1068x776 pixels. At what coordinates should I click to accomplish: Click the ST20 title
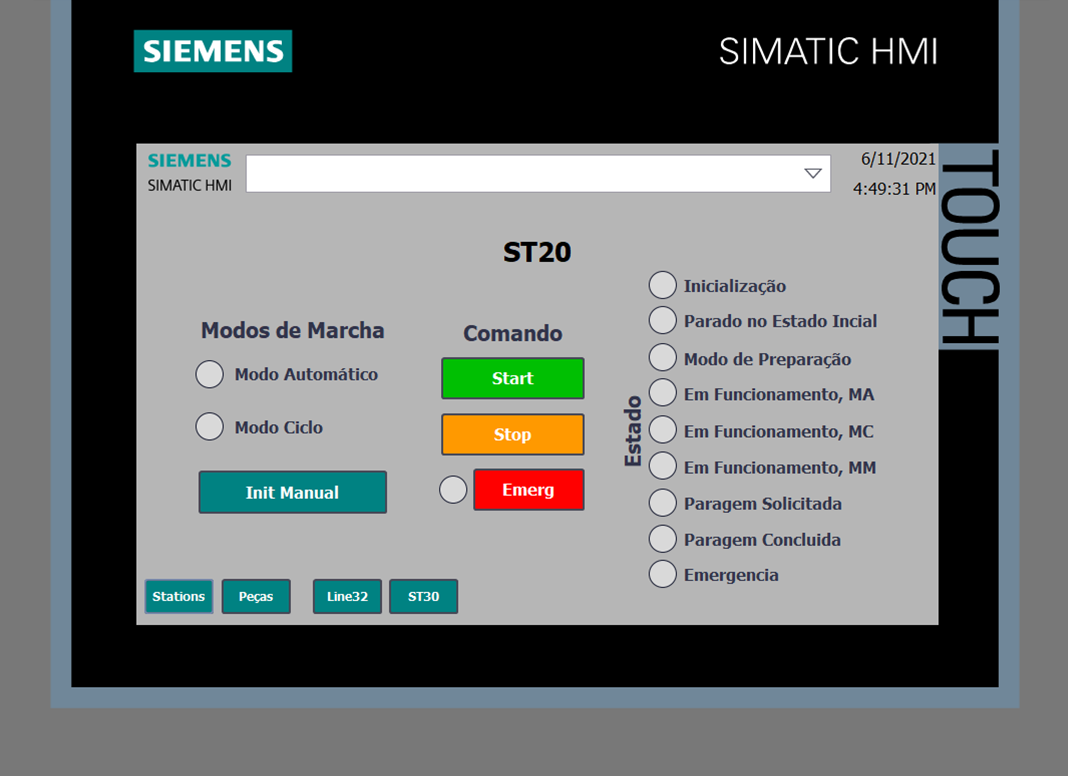[x=537, y=252]
